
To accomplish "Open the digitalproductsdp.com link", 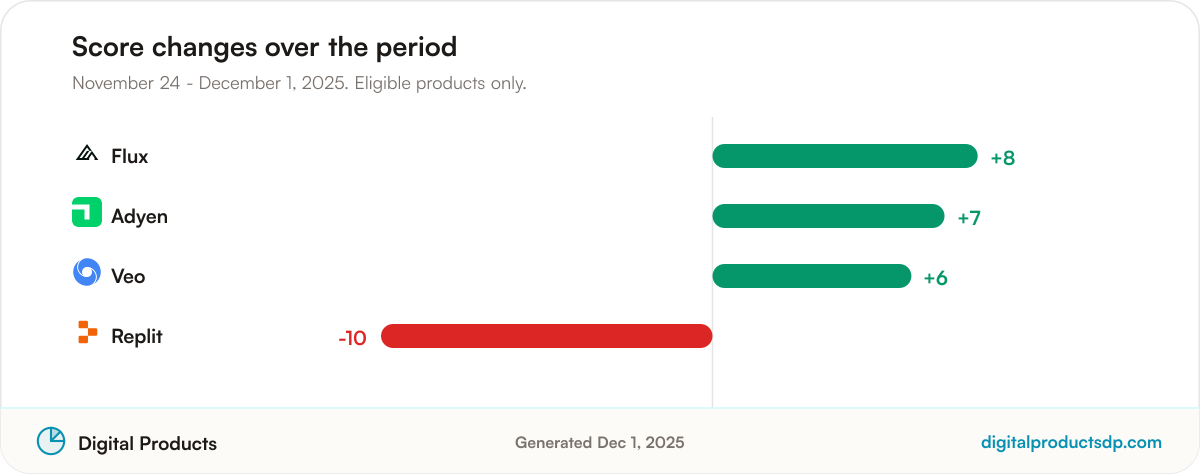I will [1072, 442].
